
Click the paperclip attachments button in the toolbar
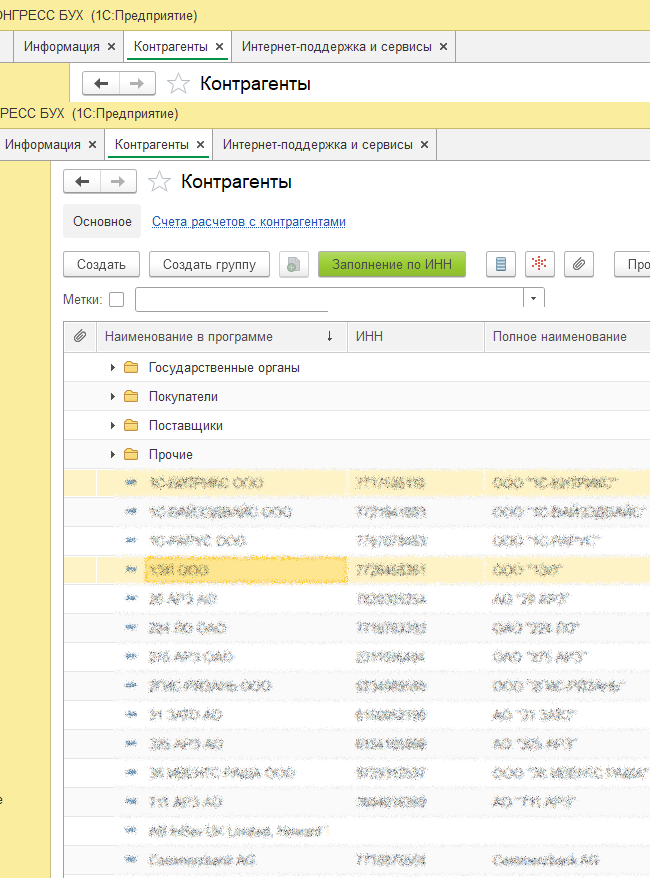[x=579, y=264]
